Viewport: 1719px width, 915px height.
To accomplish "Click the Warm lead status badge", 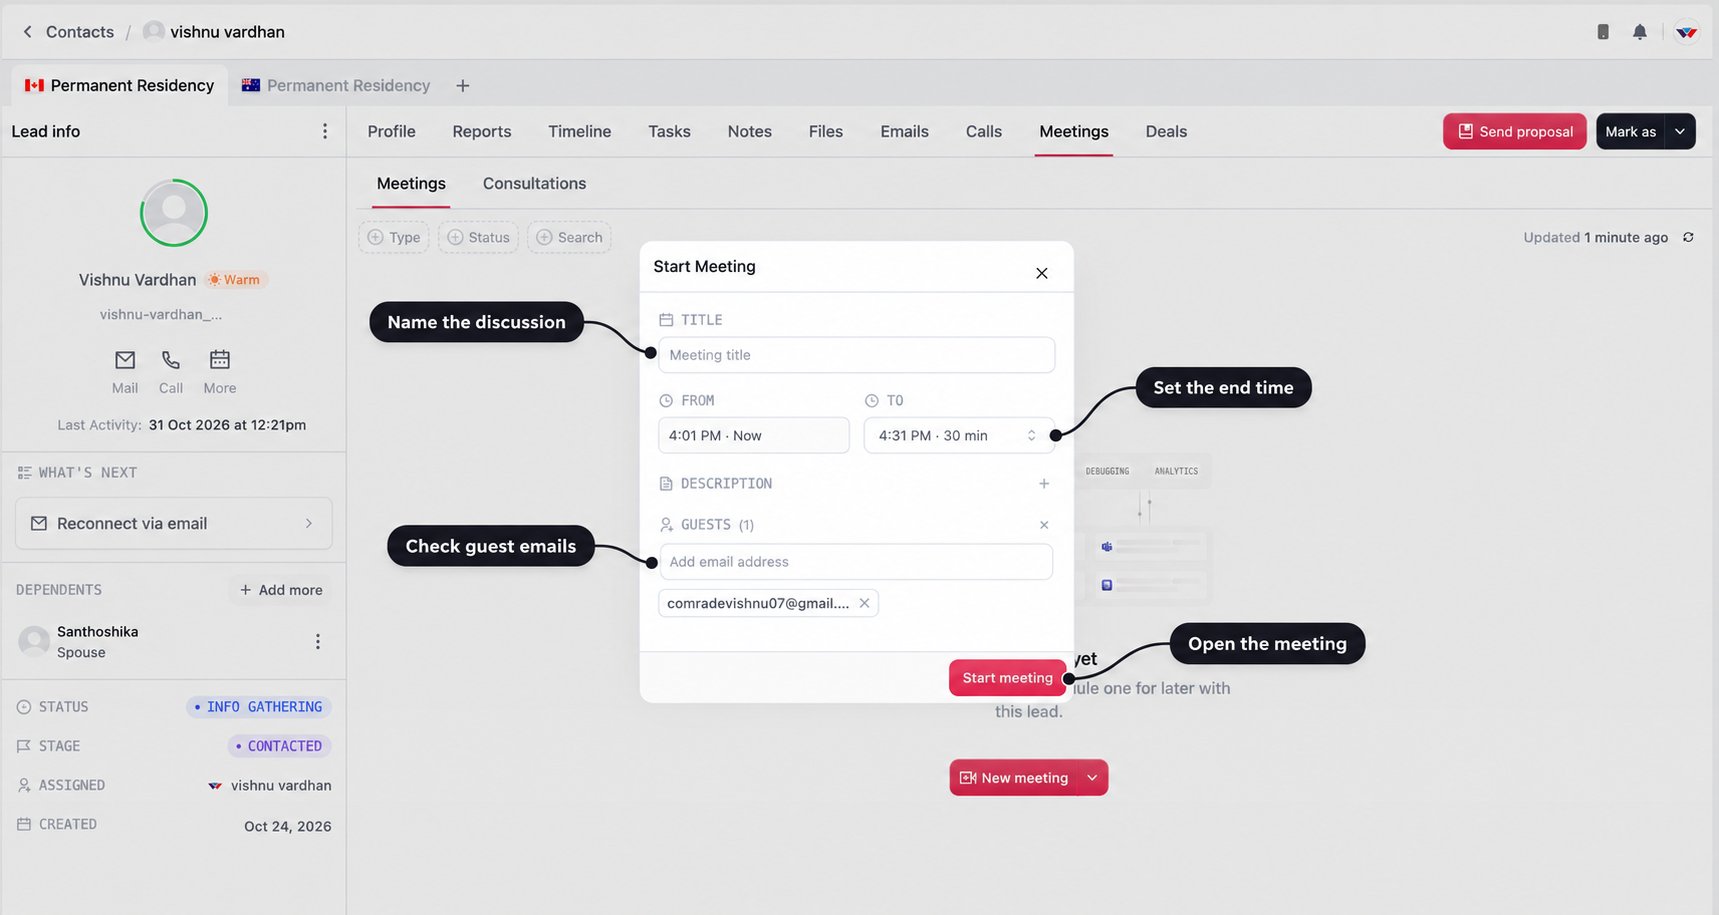I will (235, 280).
